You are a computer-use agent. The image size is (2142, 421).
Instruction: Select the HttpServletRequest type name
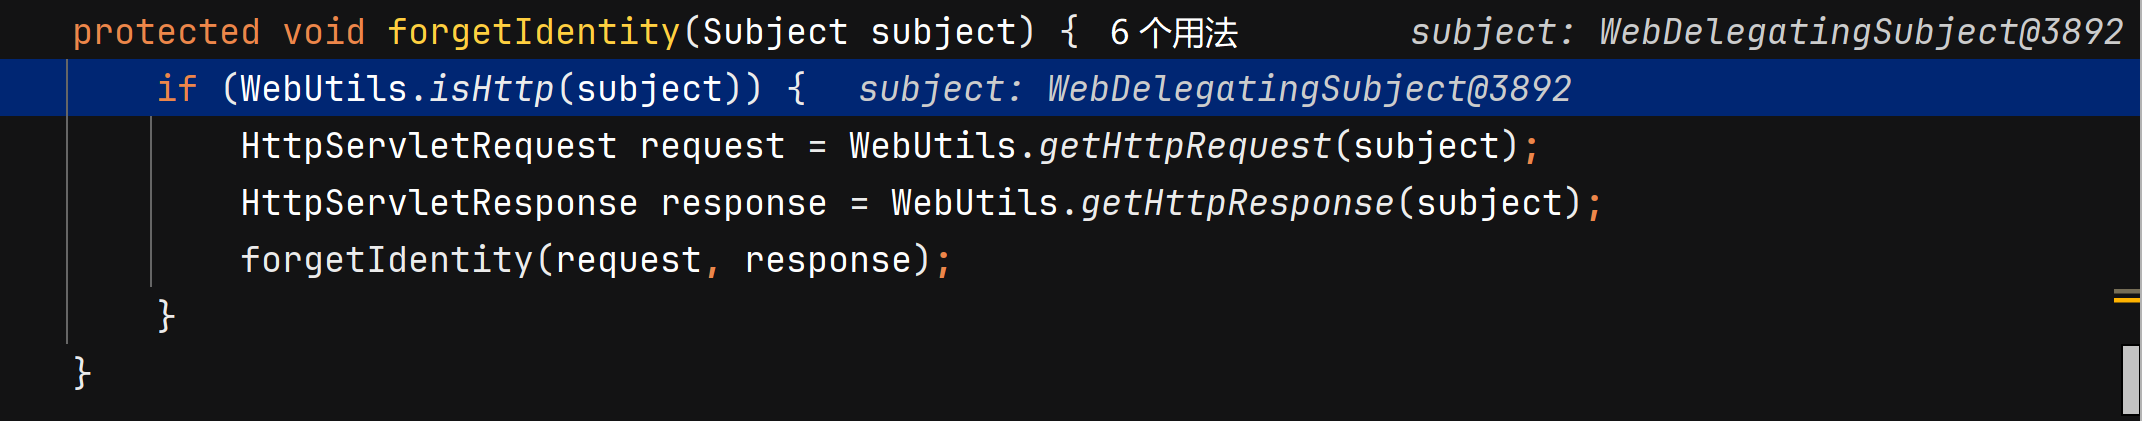[x=429, y=147]
